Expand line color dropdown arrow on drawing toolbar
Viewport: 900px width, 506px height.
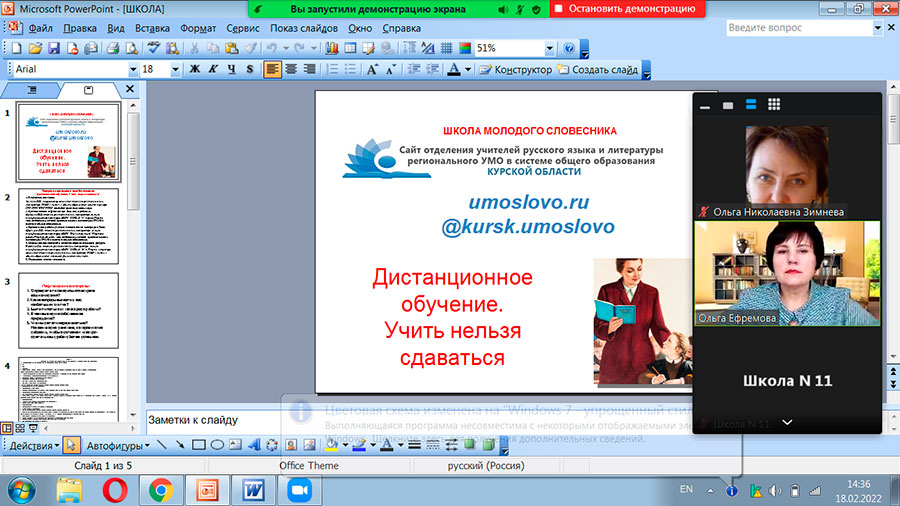373,445
